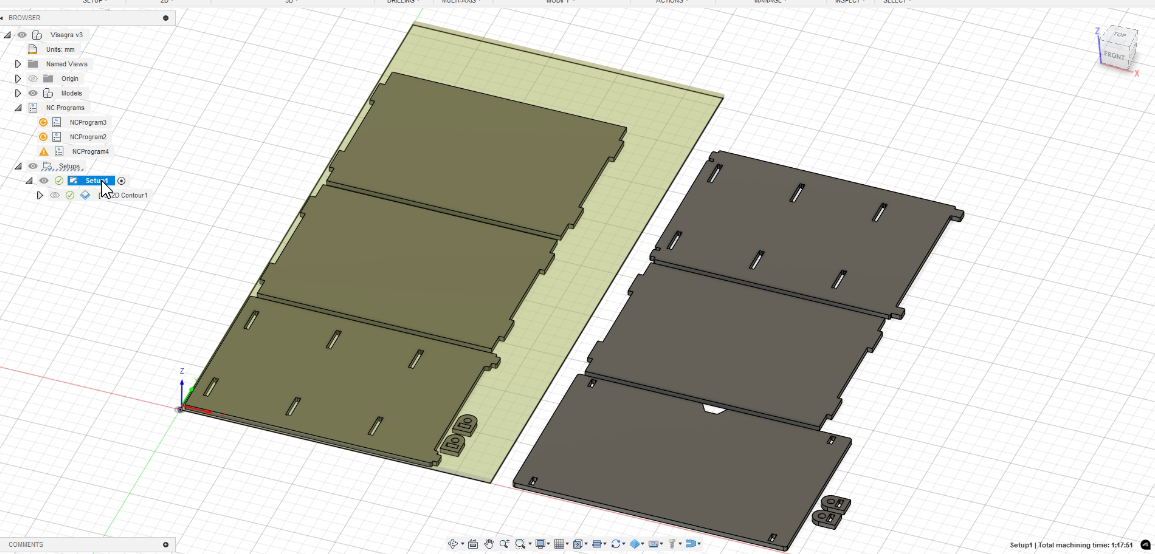
Task: Select NCProgram2 in the browser
Action: [88, 137]
